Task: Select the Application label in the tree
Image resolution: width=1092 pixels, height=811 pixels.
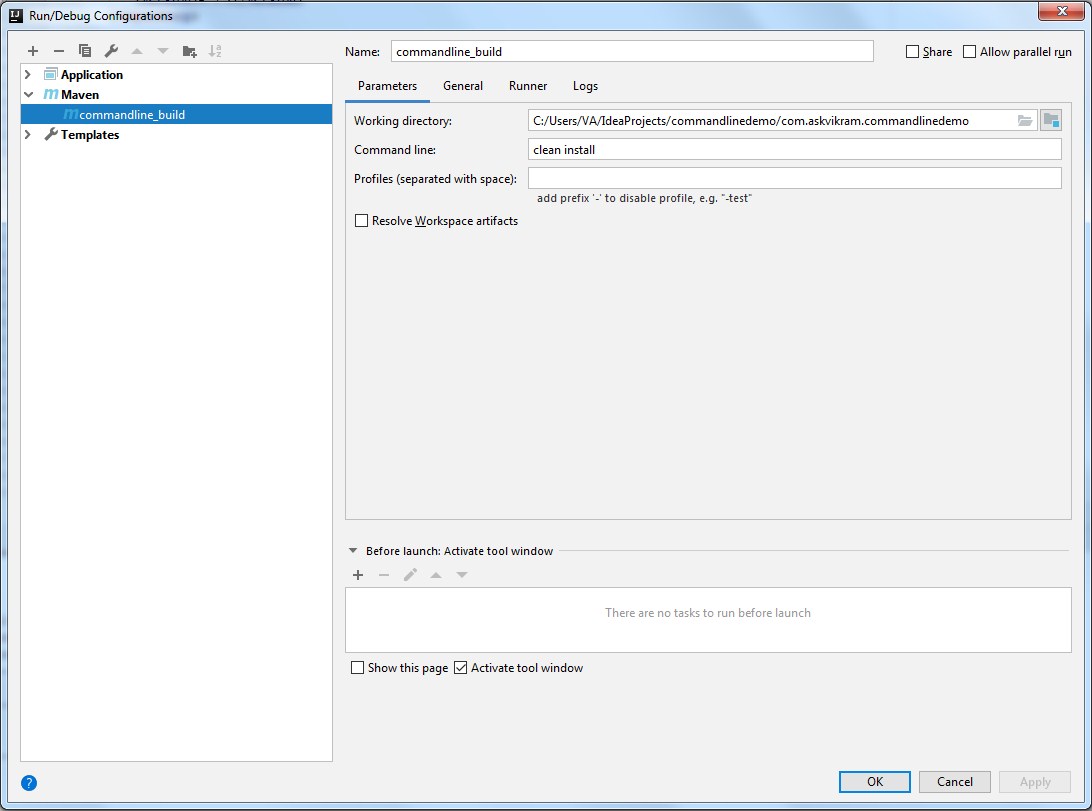Action: (92, 74)
